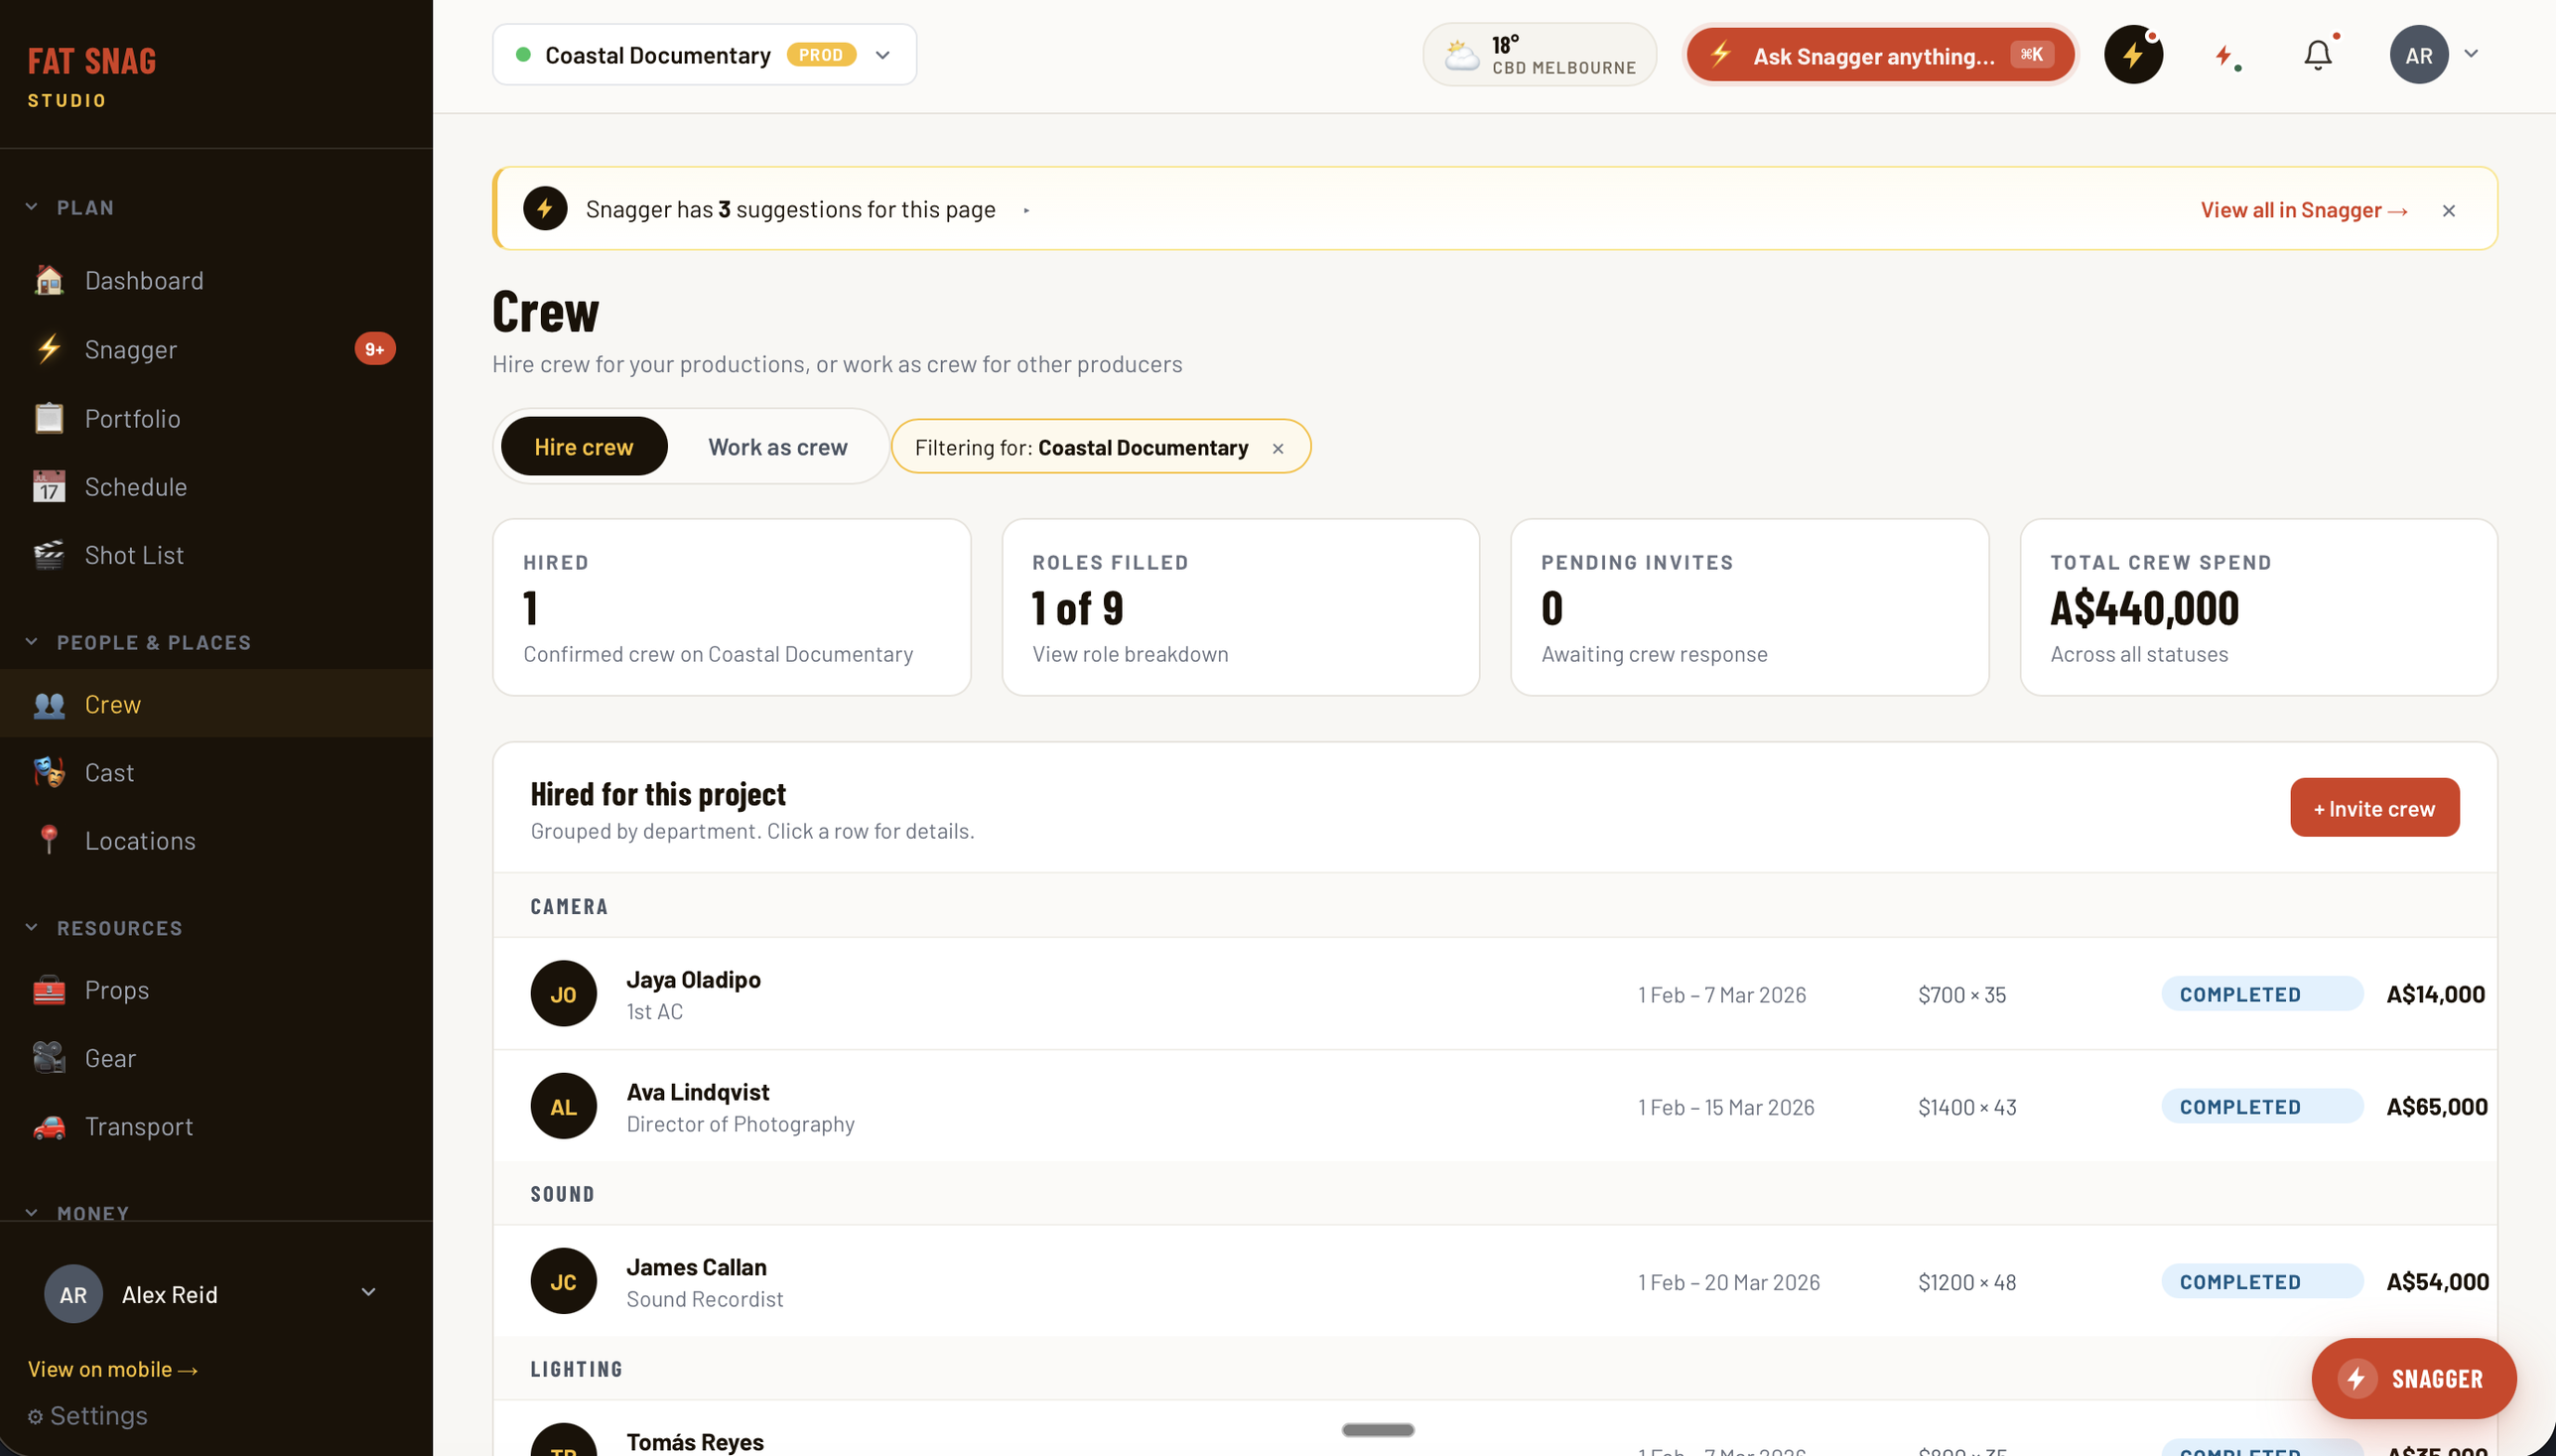Click the AL avatar for Ava Lindqvist
Image resolution: width=2556 pixels, height=1456 pixels.
563,1106
